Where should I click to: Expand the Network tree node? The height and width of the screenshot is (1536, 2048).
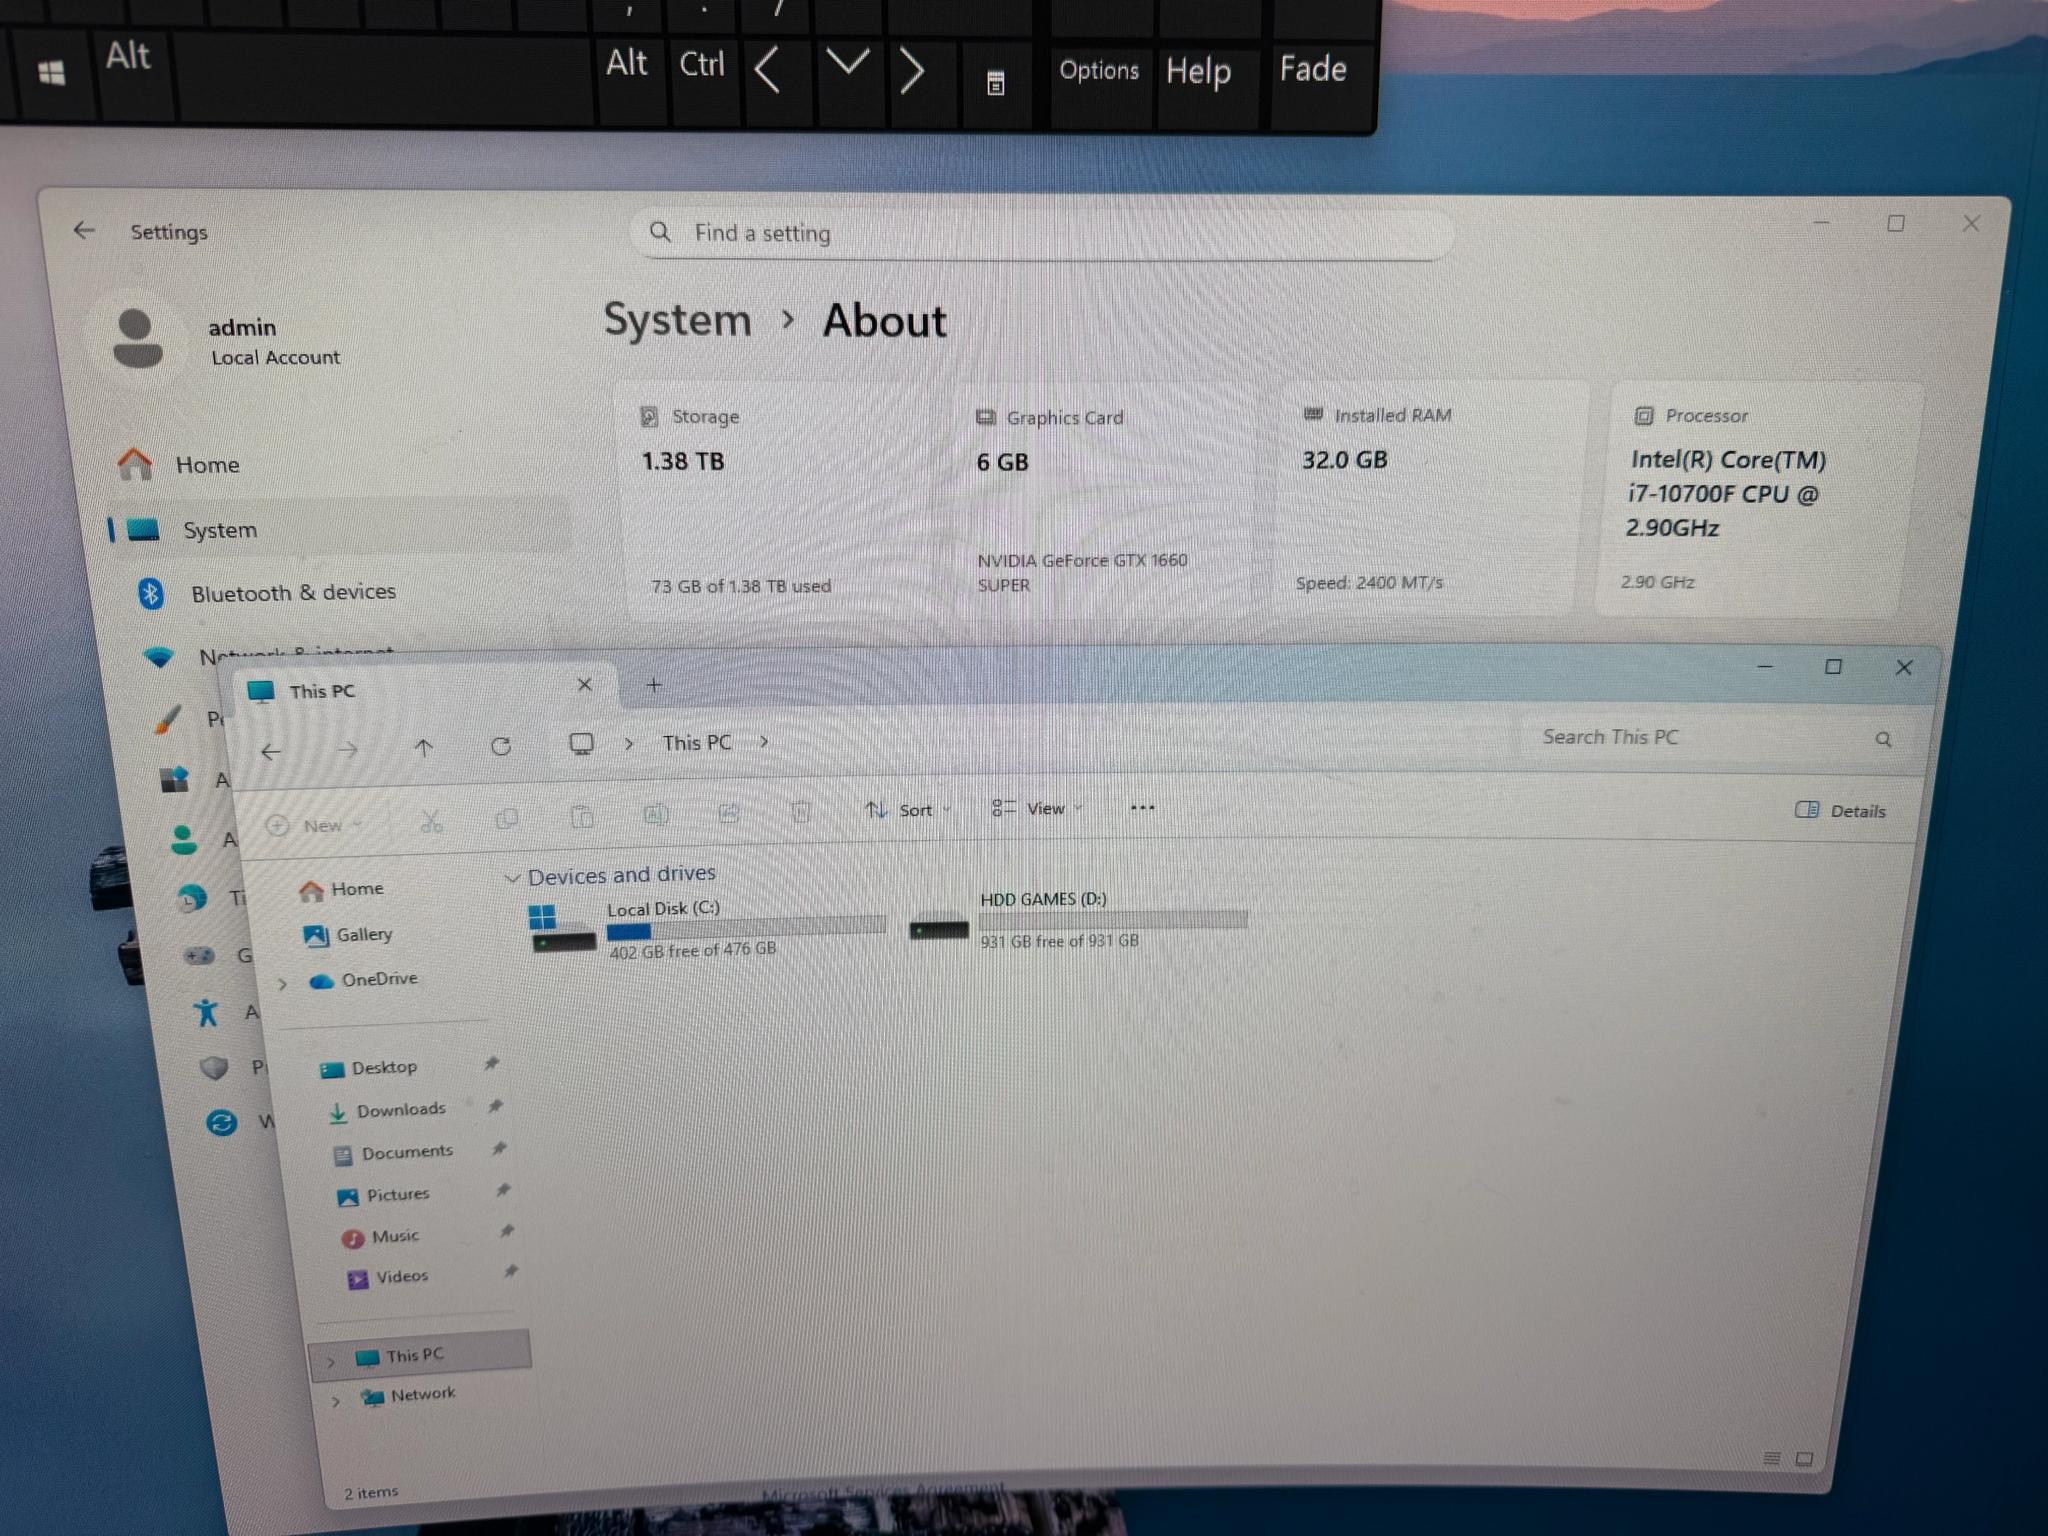point(336,1401)
